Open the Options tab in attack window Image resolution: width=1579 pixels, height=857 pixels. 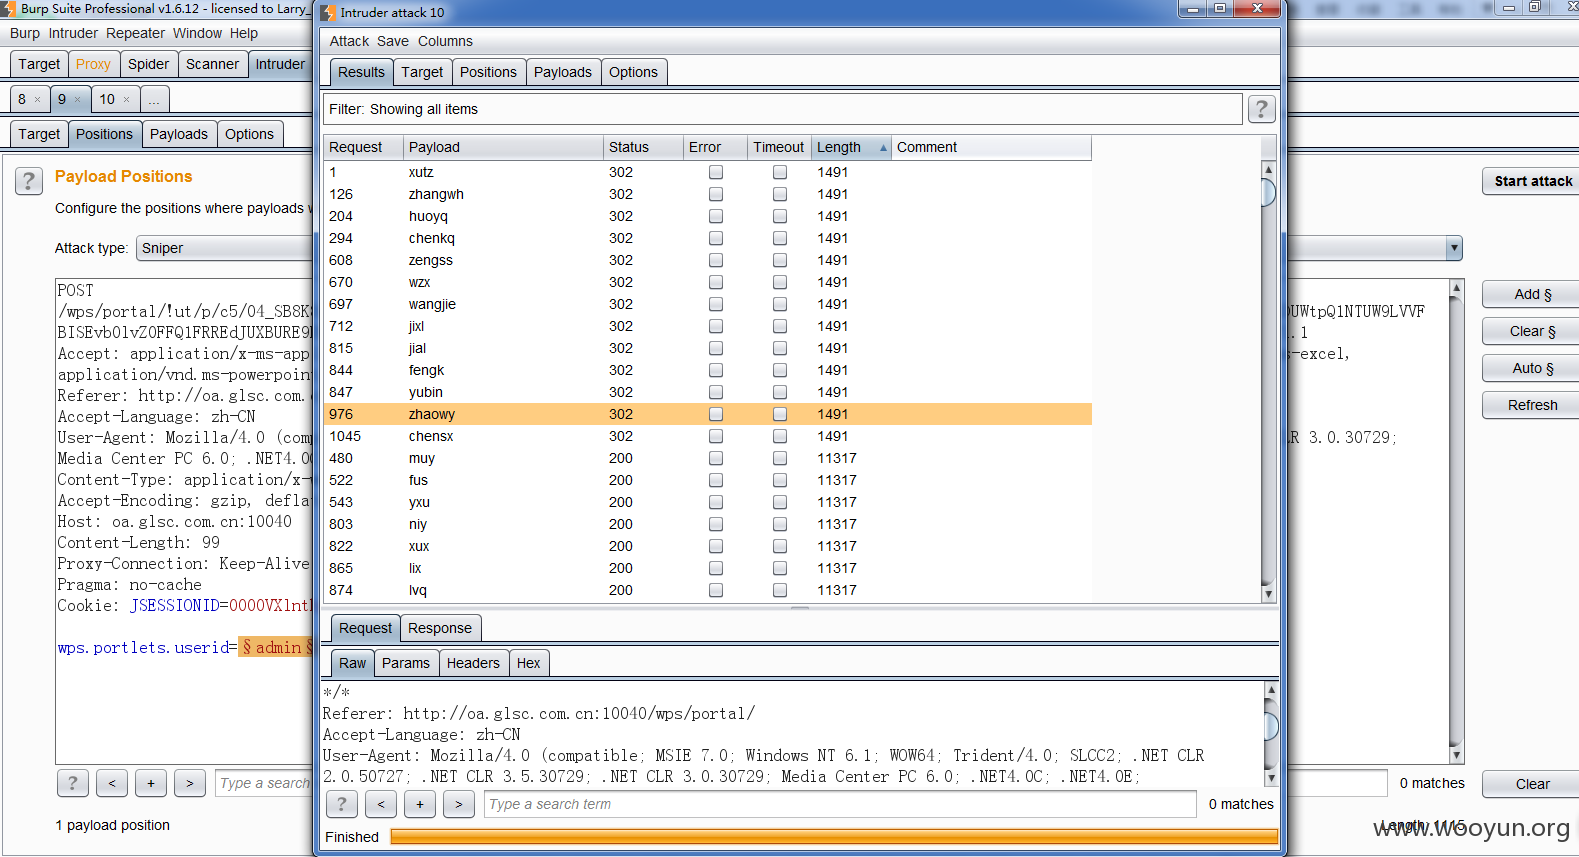(633, 72)
